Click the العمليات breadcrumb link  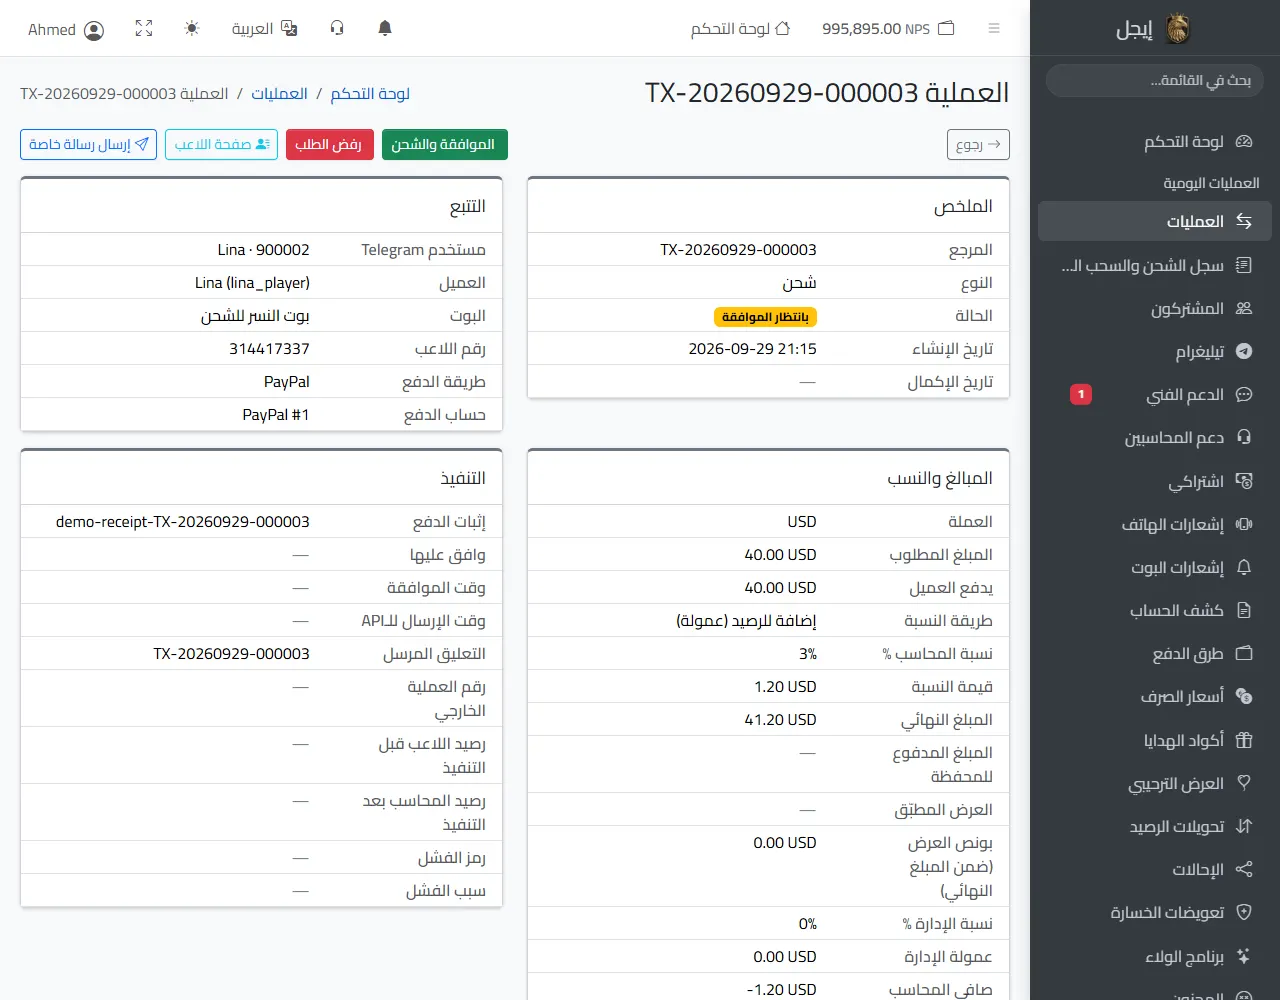click(279, 94)
